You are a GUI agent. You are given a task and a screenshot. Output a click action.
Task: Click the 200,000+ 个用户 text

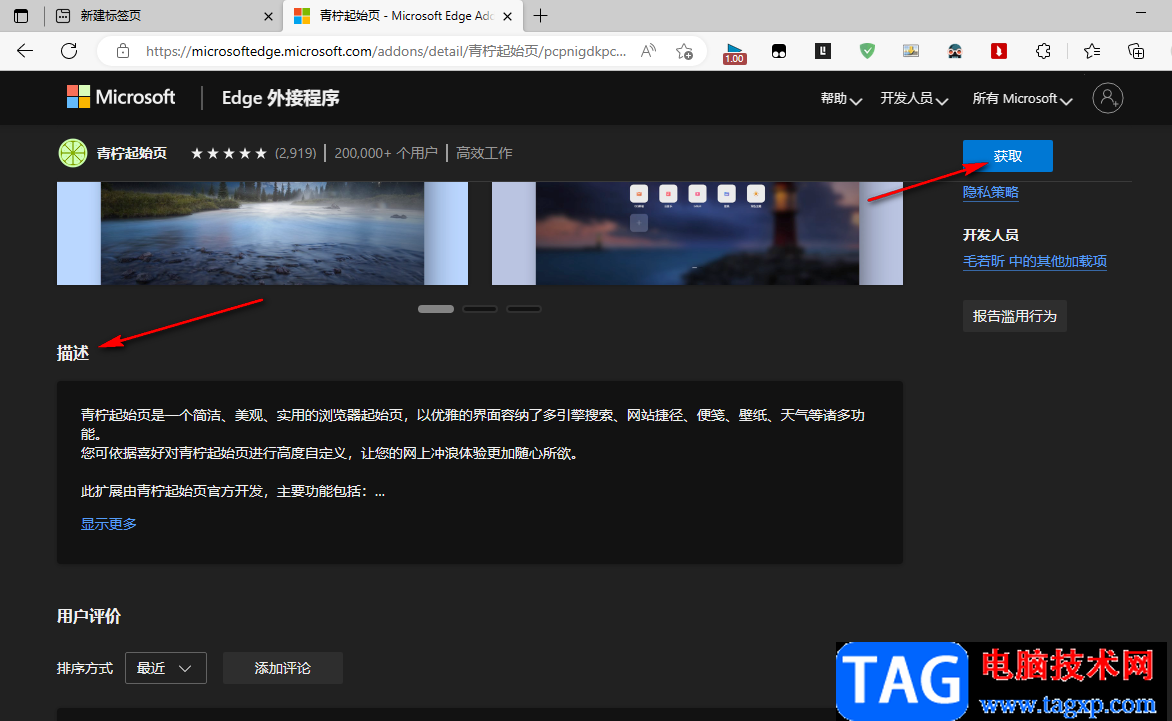click(x=386, y=153)
